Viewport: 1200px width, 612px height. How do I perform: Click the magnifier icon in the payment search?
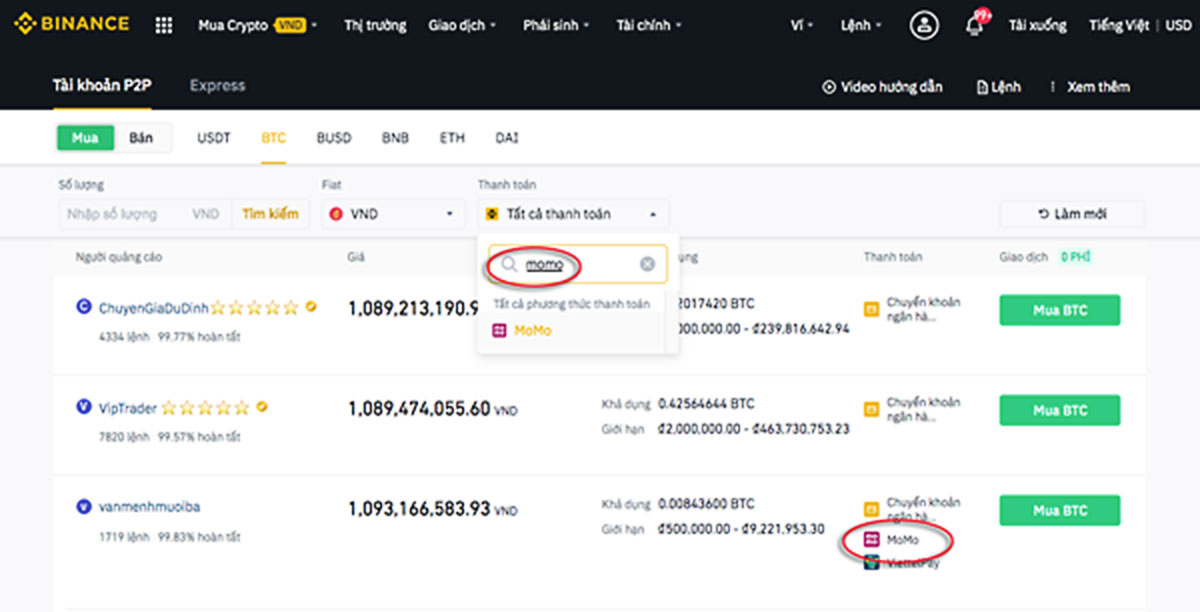pyautogui.click(x=510, y=264)
